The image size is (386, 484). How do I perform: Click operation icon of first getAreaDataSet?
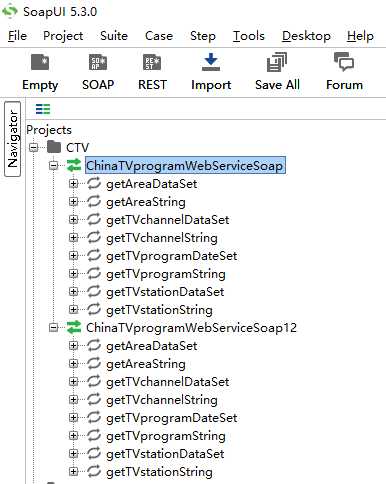(94, 183)
